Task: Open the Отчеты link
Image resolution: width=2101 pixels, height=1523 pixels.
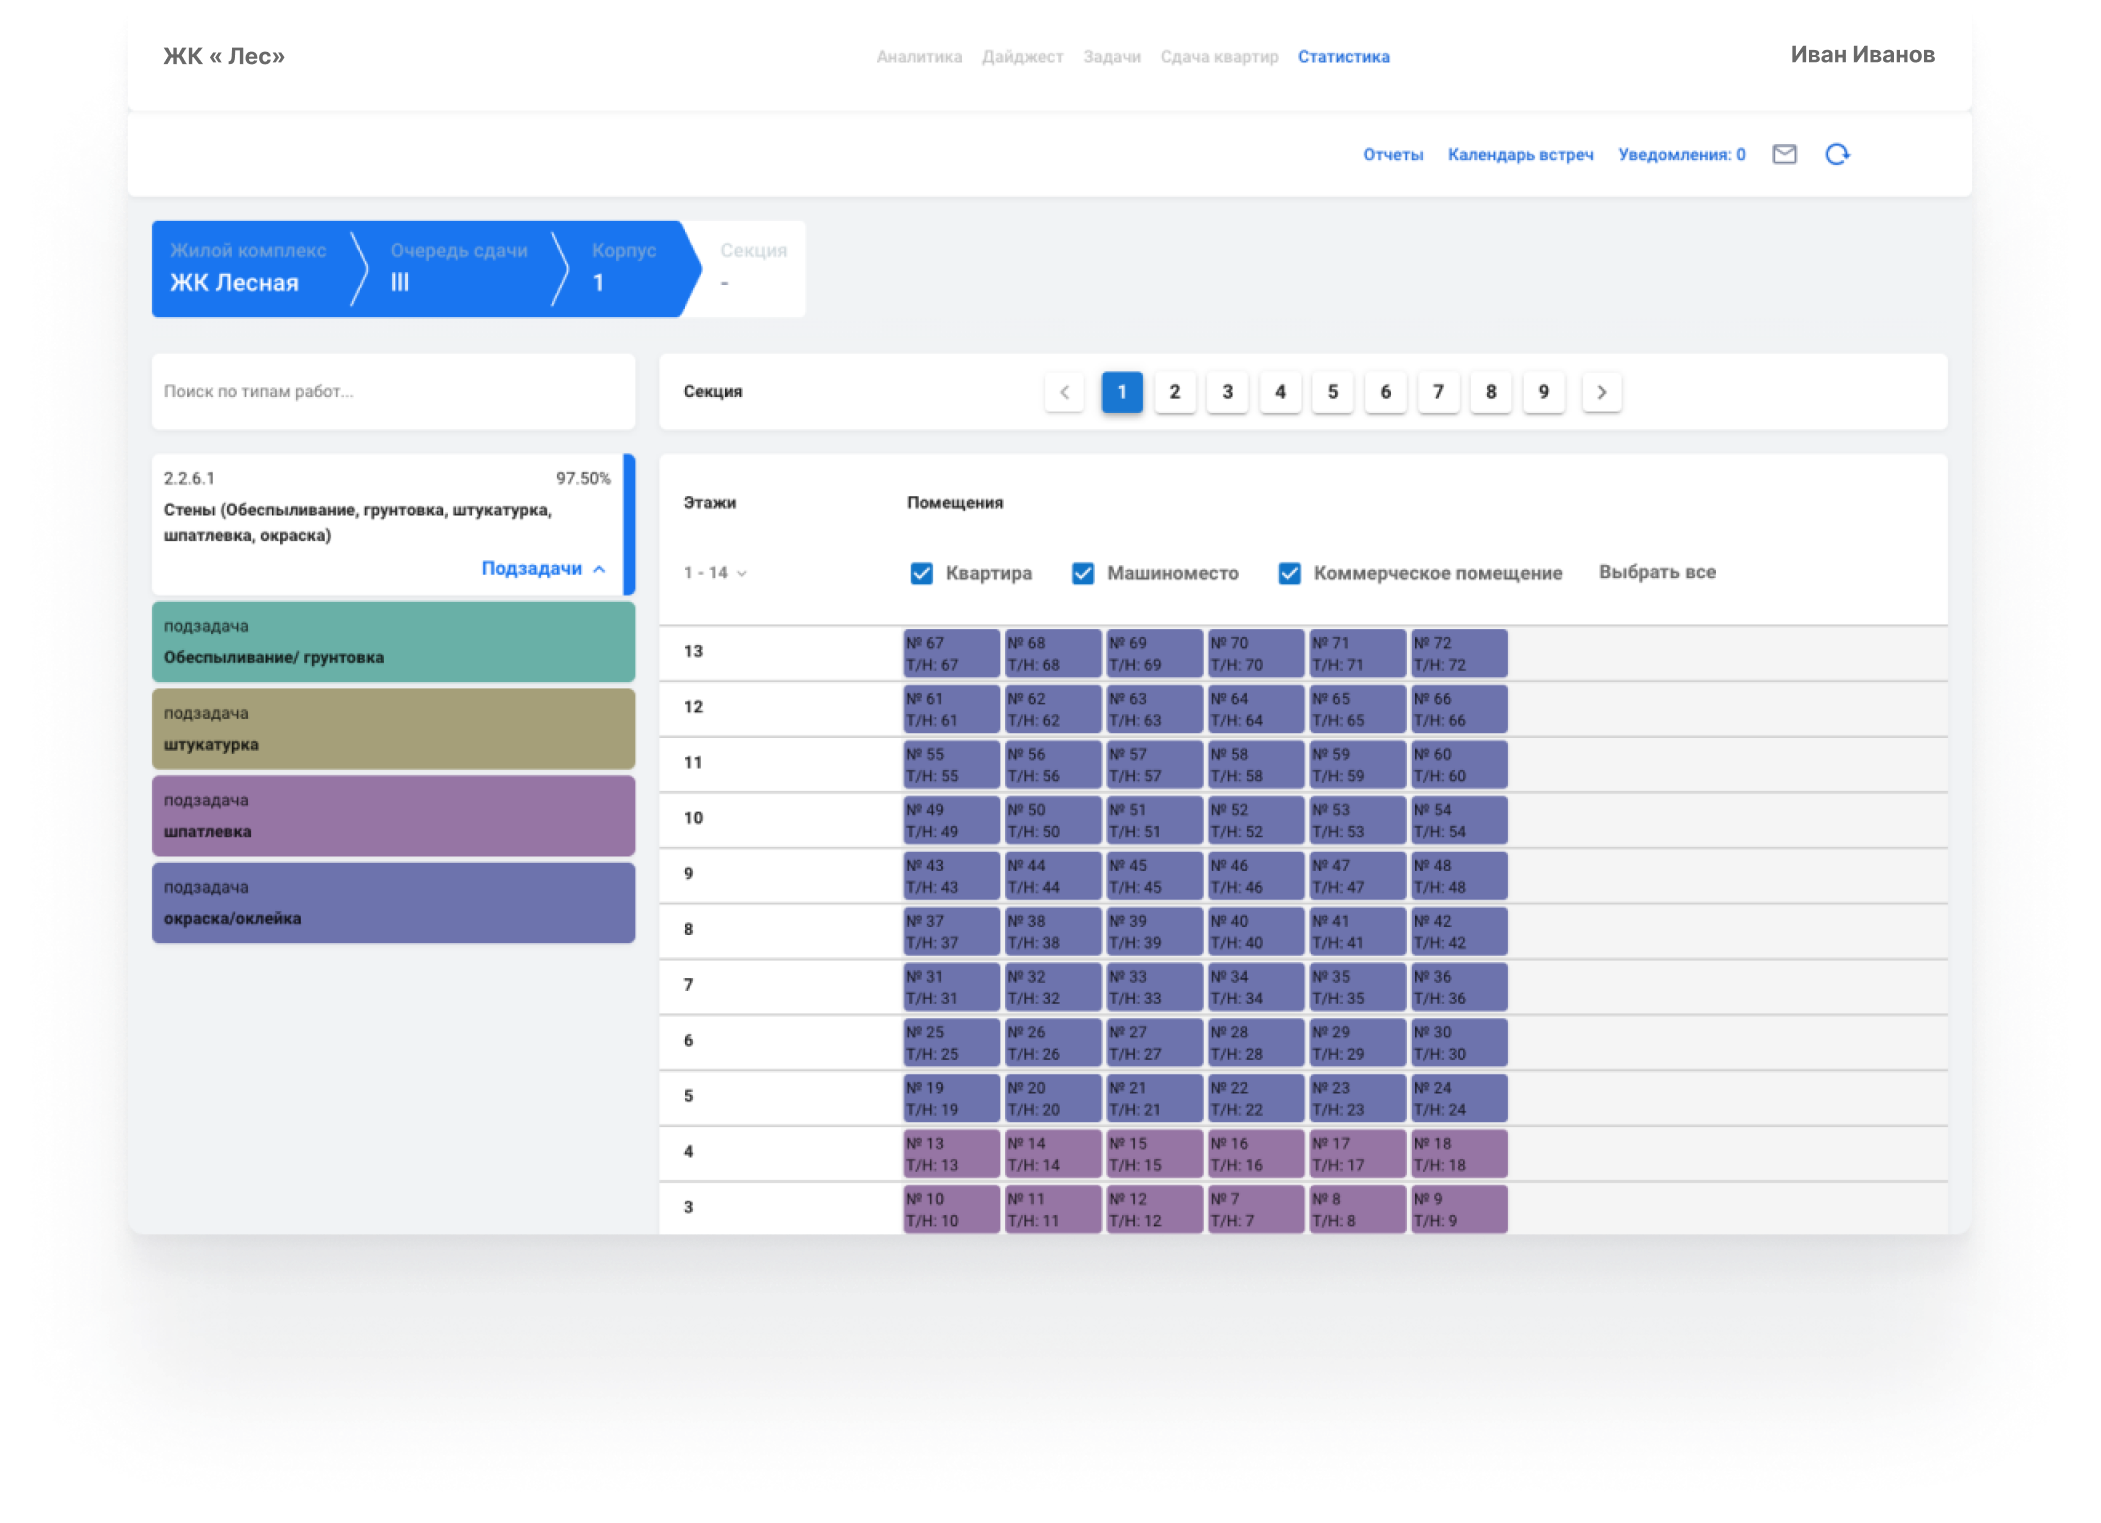Action: pyautogui.click(x=1392, y=155)
